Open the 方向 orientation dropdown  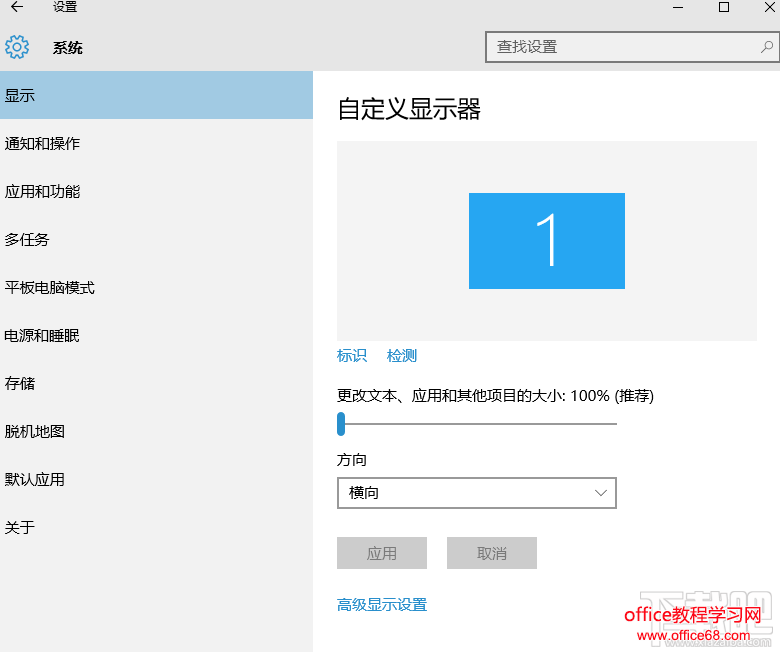click(477, 493)
